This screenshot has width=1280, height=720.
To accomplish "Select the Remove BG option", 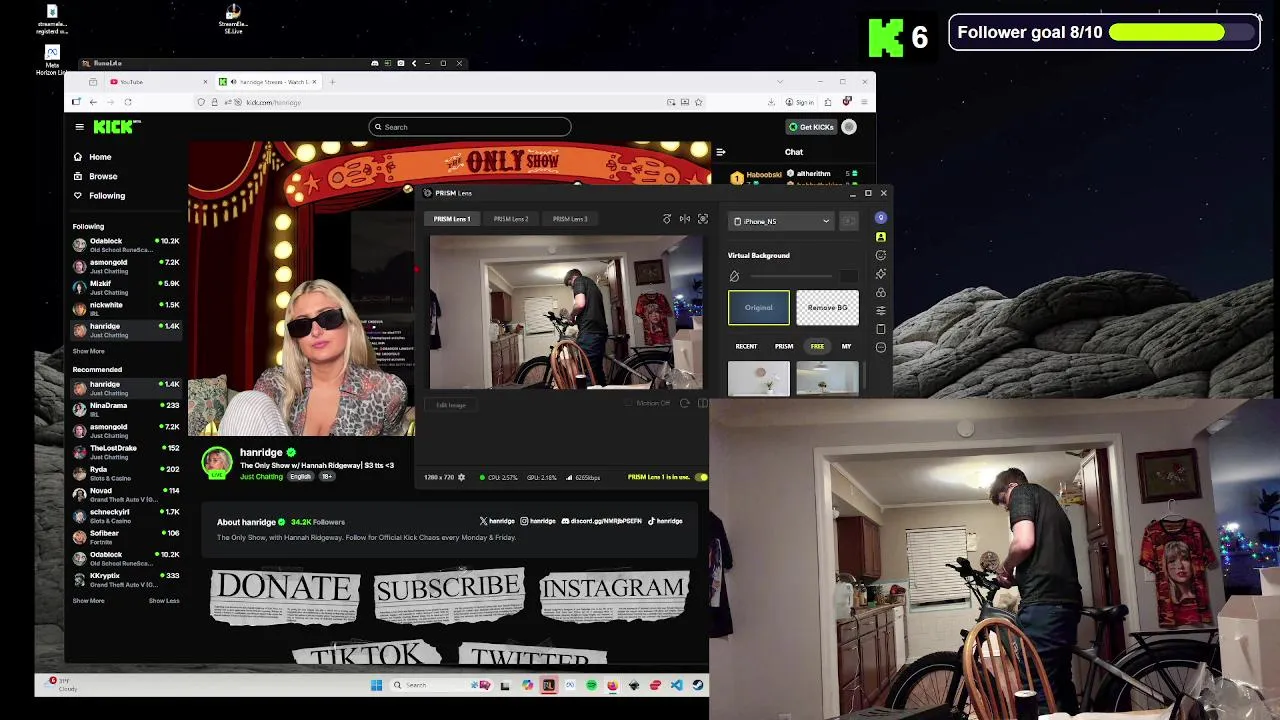I will 828,308.
